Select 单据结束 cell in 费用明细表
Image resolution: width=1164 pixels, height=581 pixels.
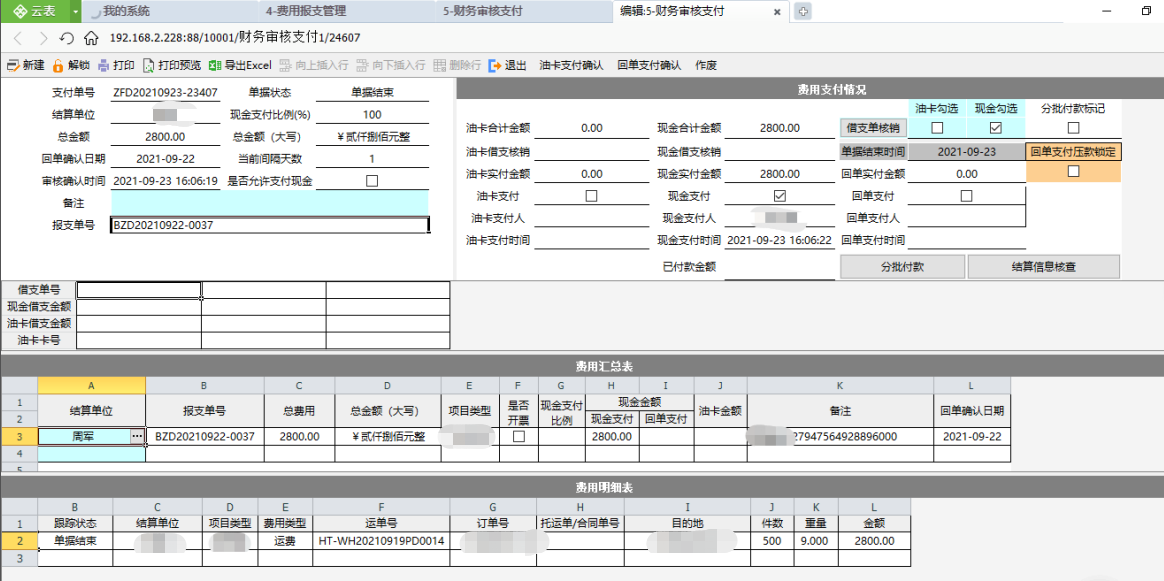[x=75, y=541]
